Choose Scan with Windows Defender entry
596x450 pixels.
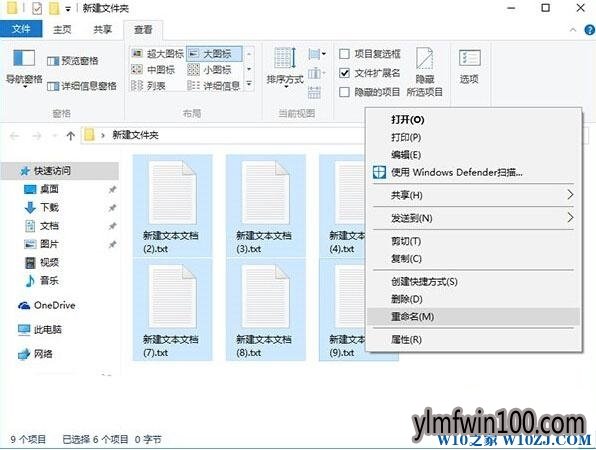(473, 172)
